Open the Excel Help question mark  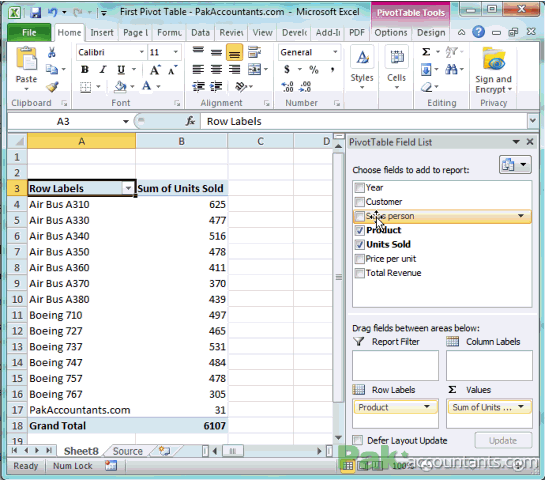coord(479,32)
